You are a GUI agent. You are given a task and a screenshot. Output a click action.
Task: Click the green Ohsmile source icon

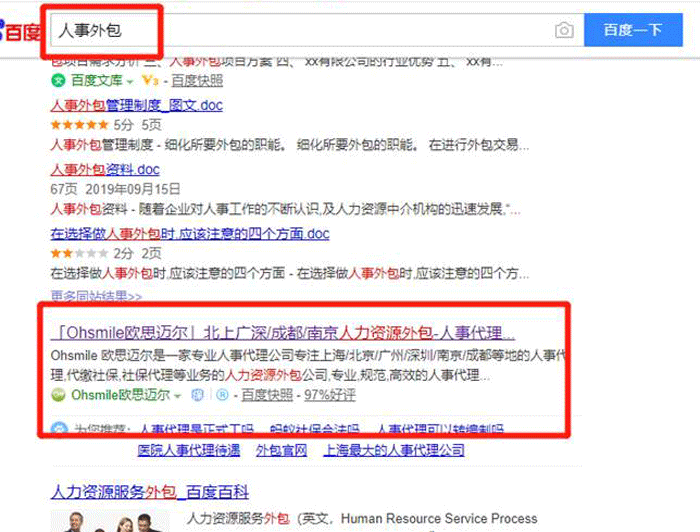coord(58,395)
